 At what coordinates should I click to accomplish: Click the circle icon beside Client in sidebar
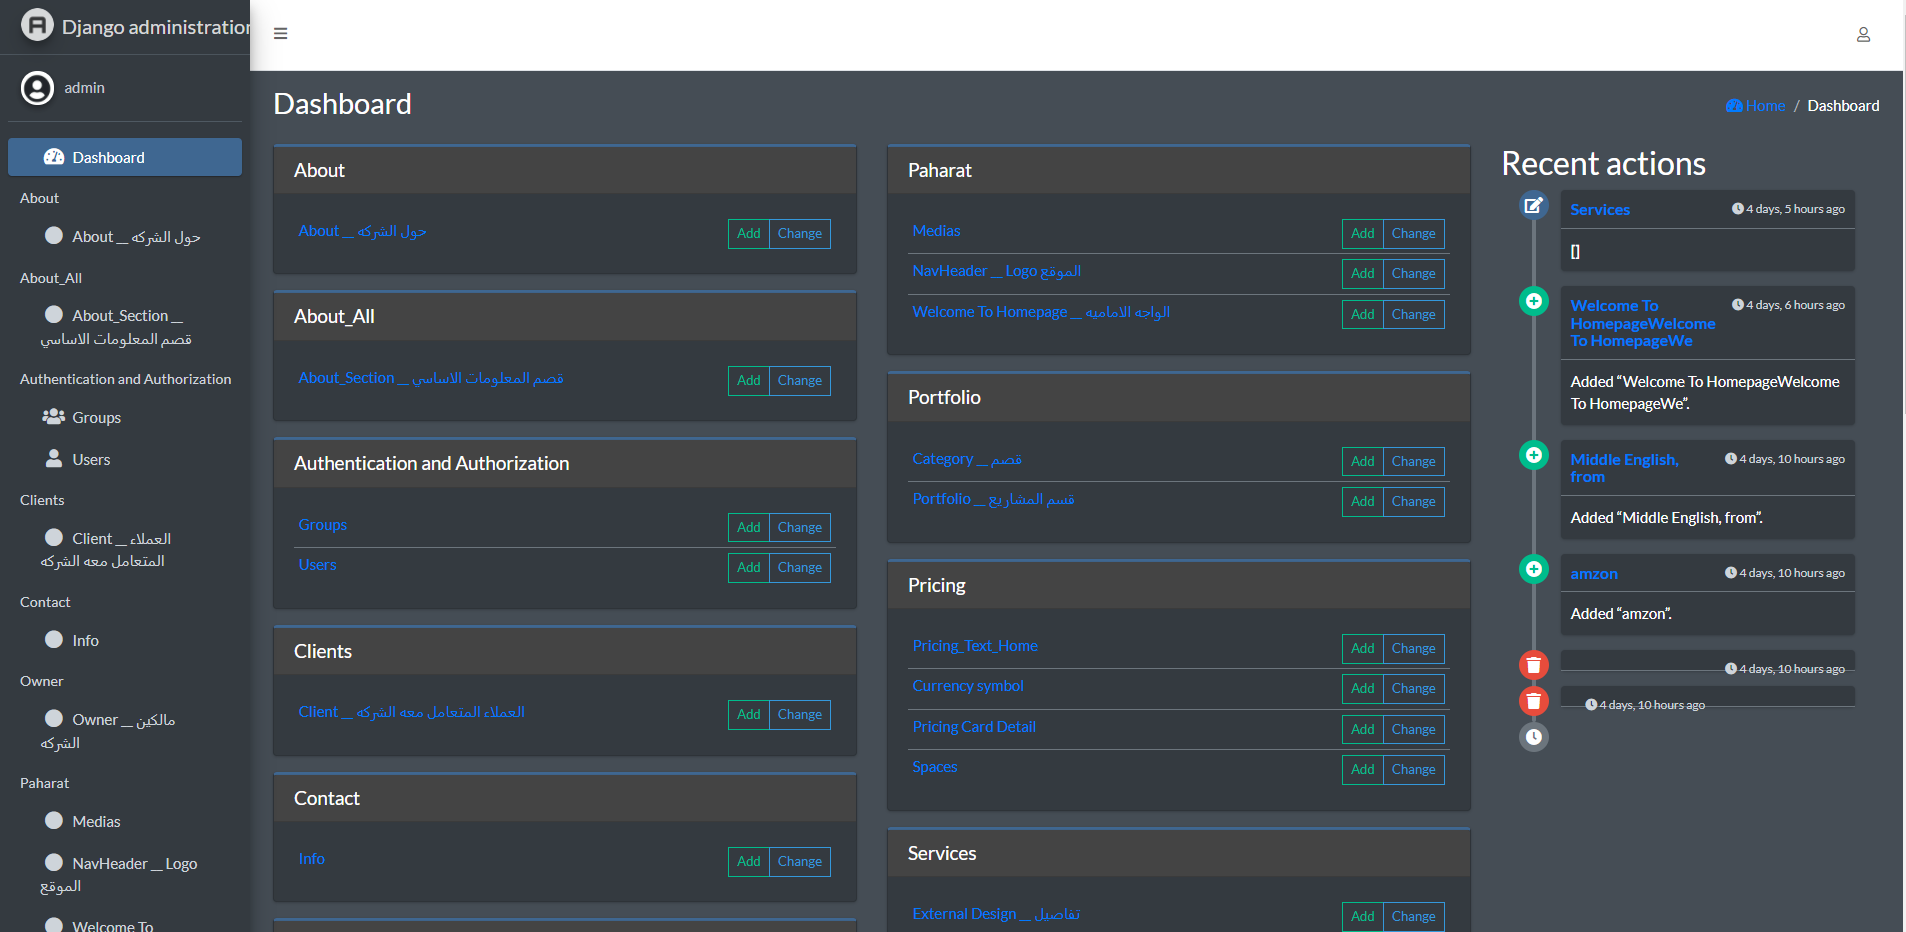point(54,538)
